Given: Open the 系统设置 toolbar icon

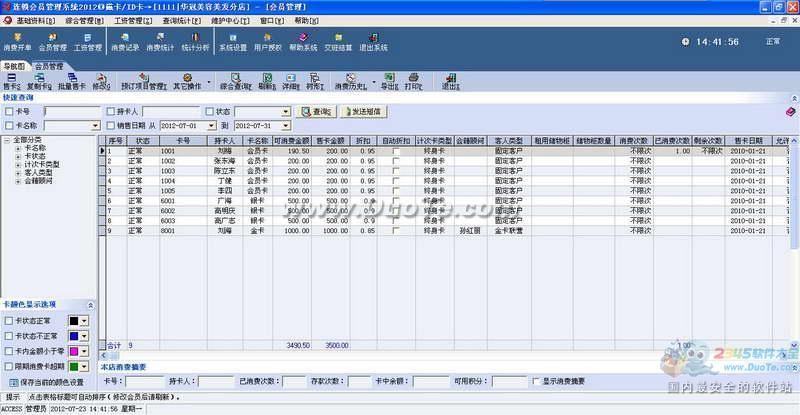Looking at the screenshot, I should [233, 42].
